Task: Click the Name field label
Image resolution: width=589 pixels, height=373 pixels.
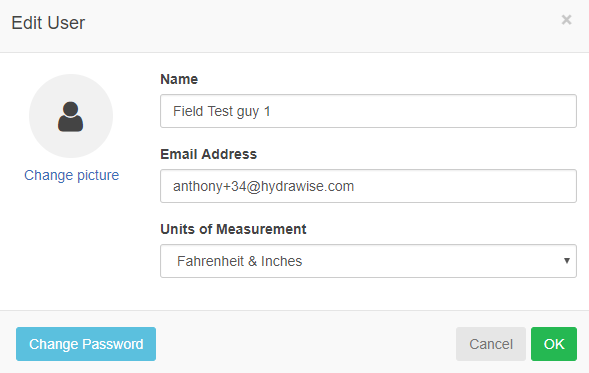Action: pyautogui.click(x=179, y=79)
